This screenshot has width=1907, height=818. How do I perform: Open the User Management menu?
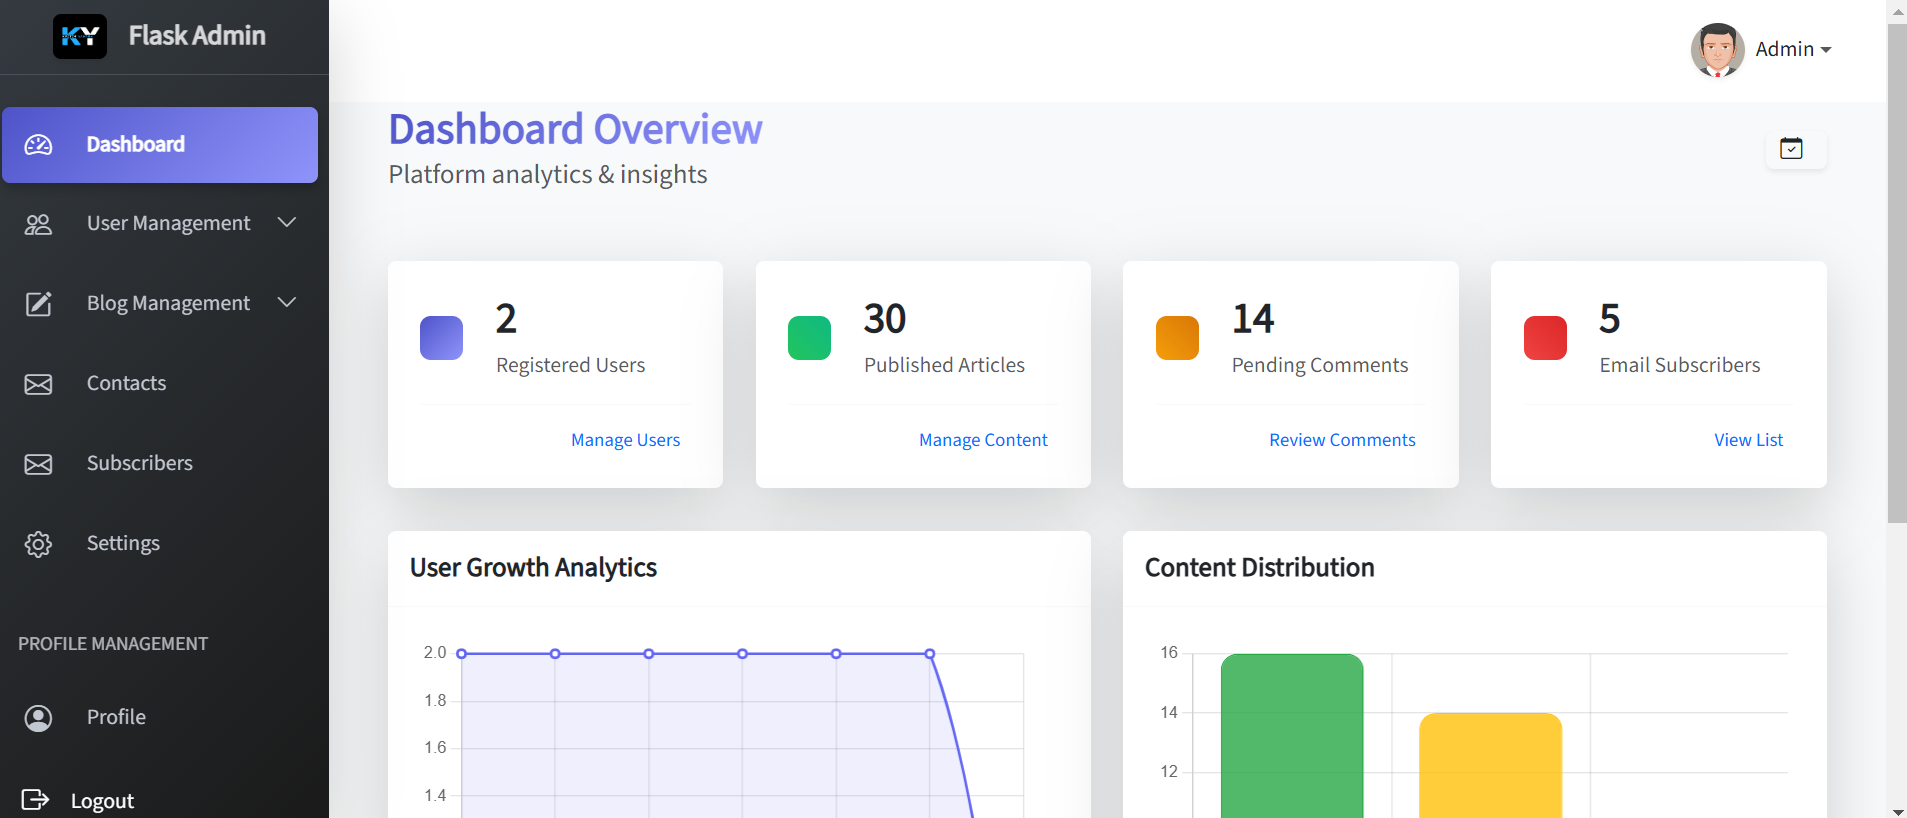(160, 224)
